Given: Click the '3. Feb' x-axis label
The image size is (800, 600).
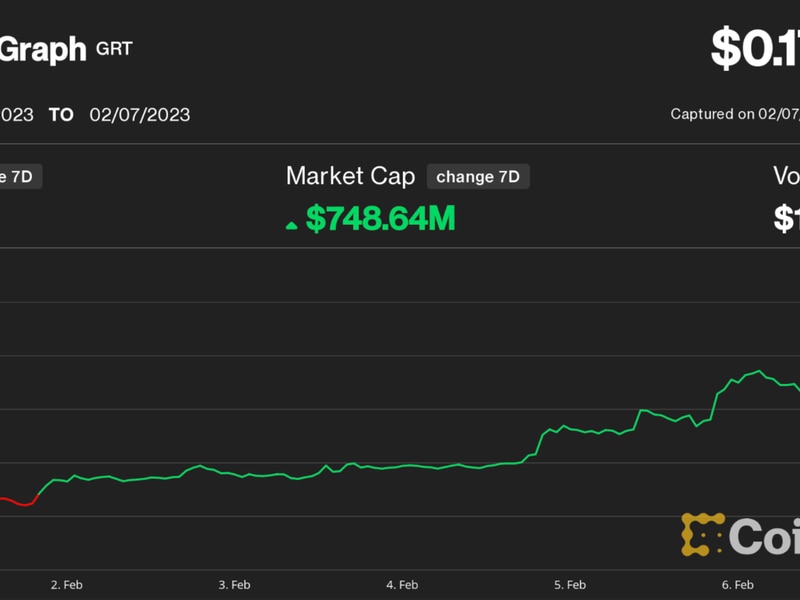Looking at the screenshot, I should (x=234, y=584).
